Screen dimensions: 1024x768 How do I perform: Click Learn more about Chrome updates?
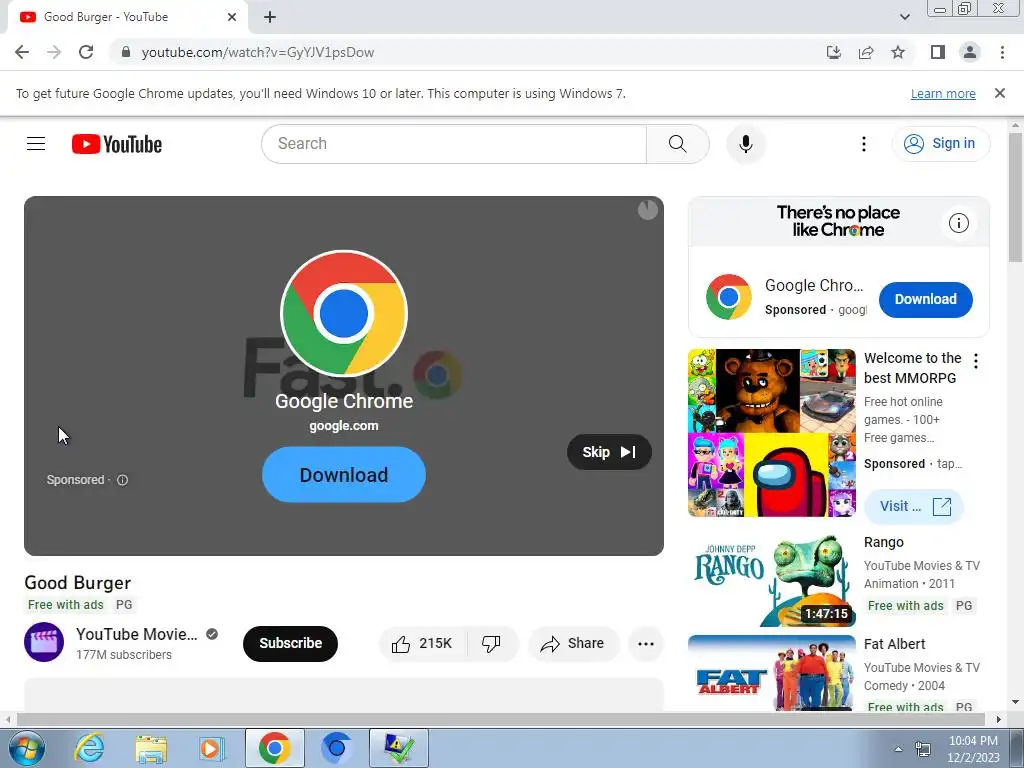pyautogui.click(x=943, y=93)
